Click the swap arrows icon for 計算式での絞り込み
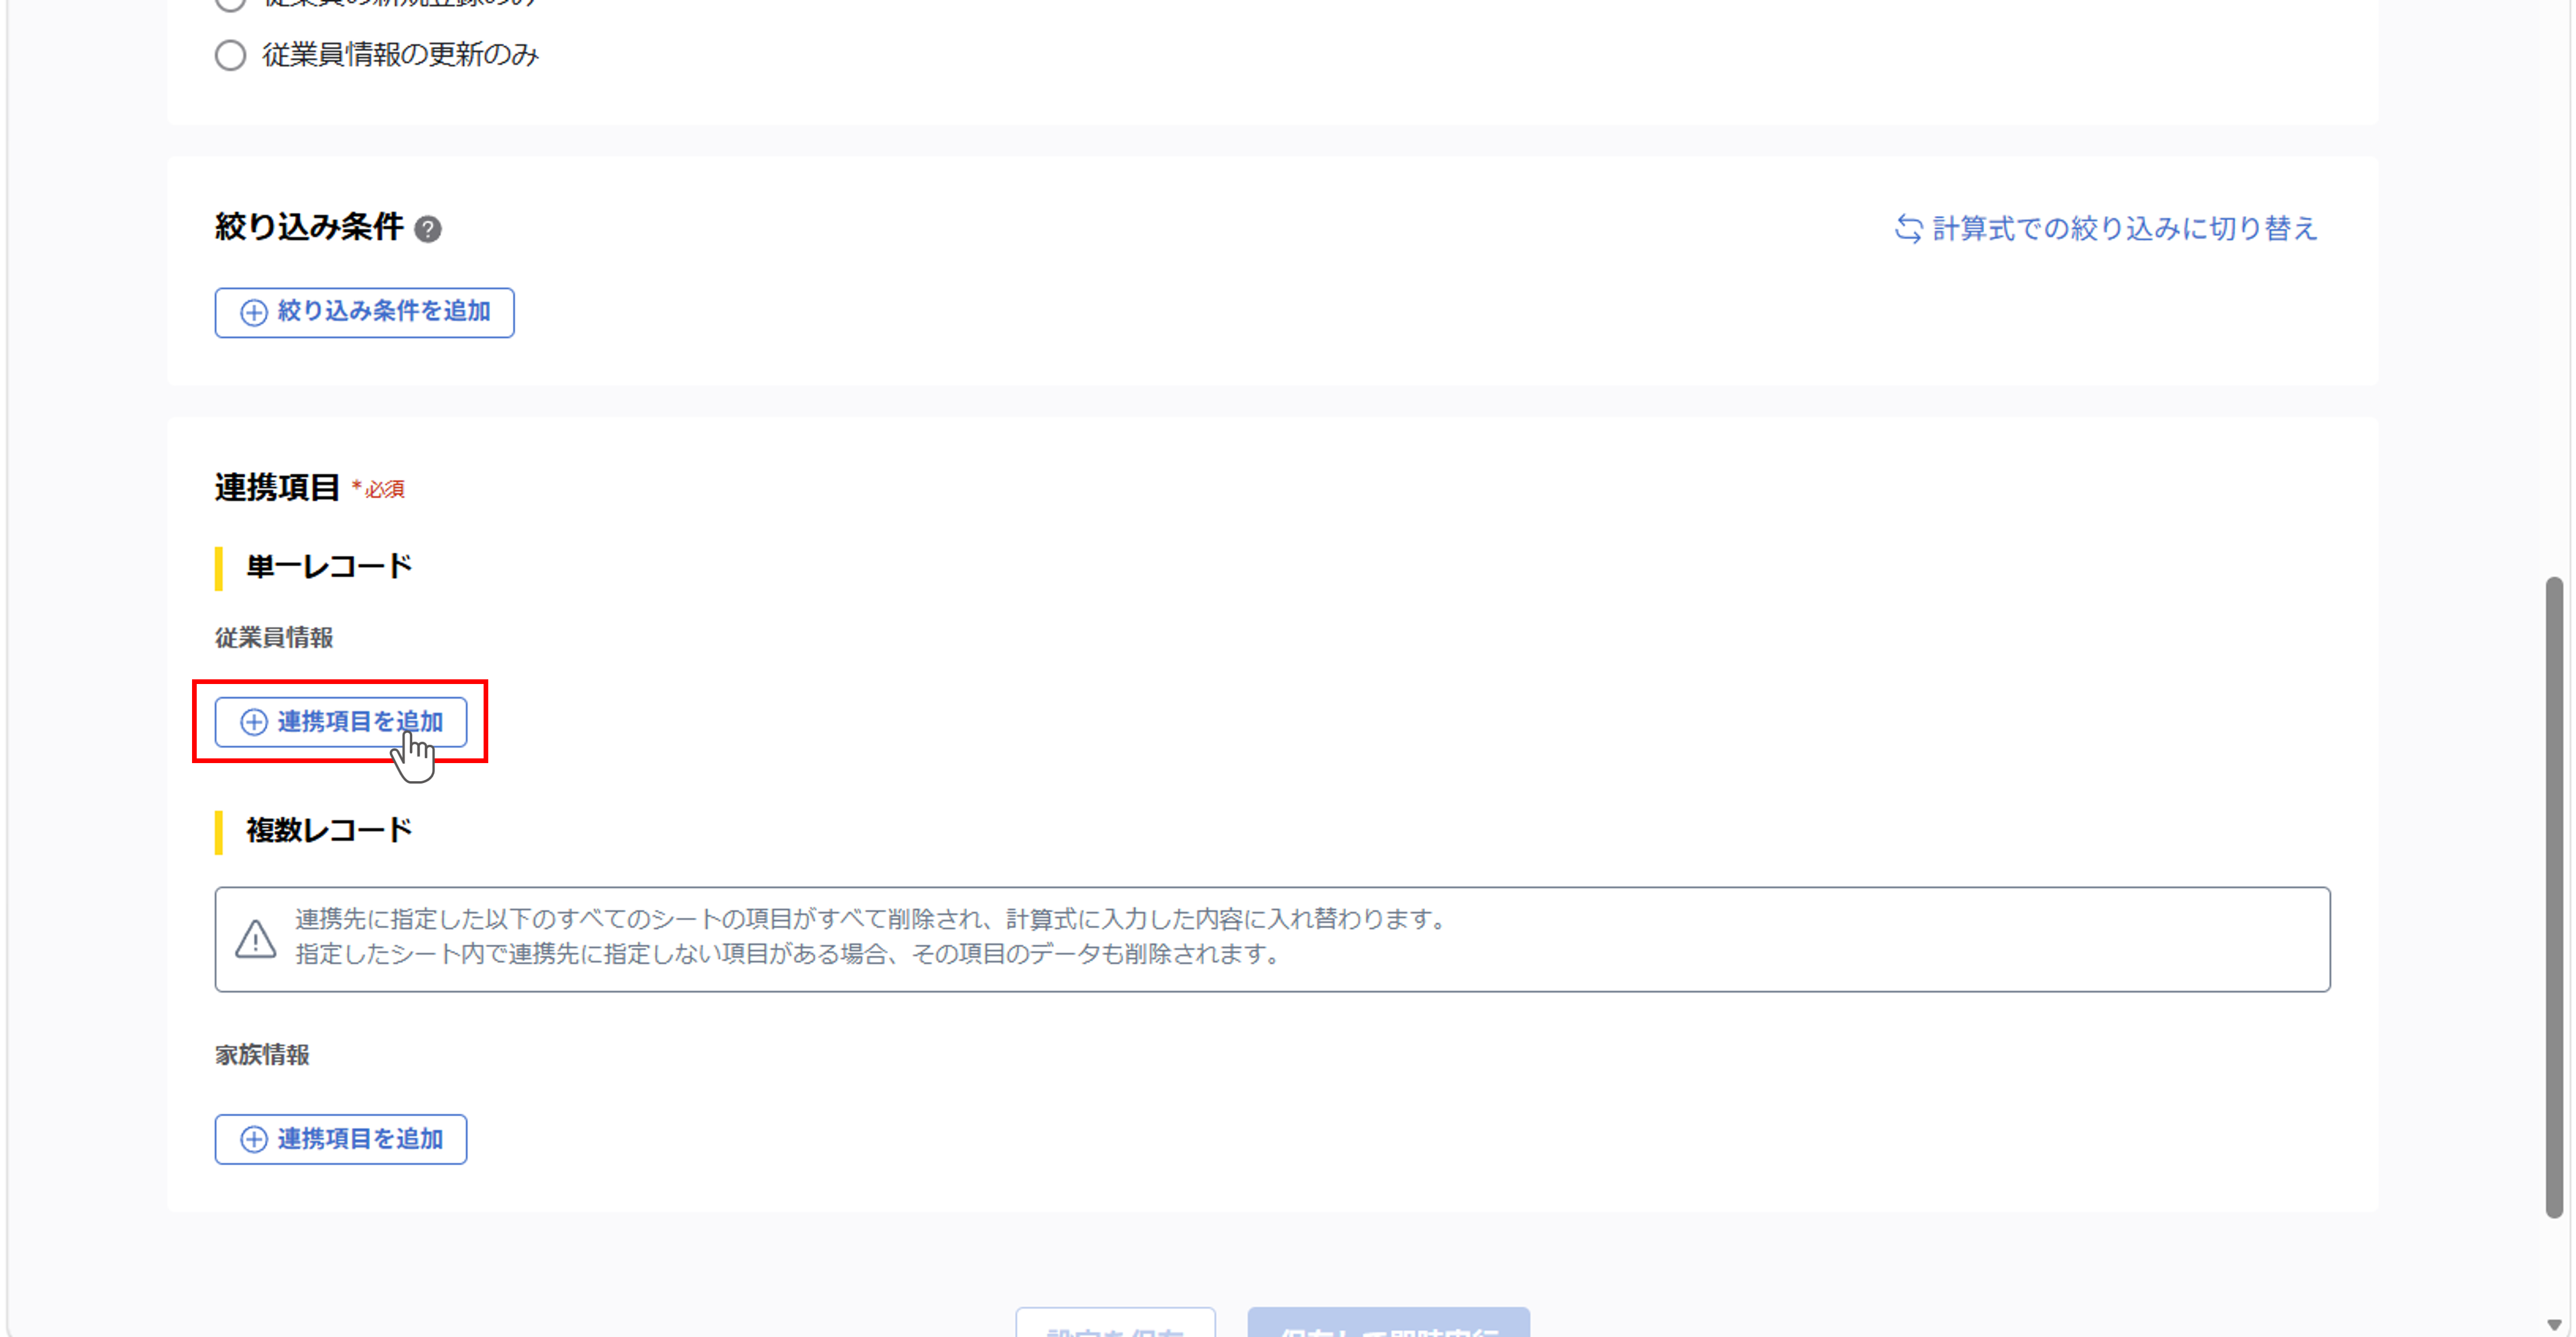 [x=1908, y=229]
